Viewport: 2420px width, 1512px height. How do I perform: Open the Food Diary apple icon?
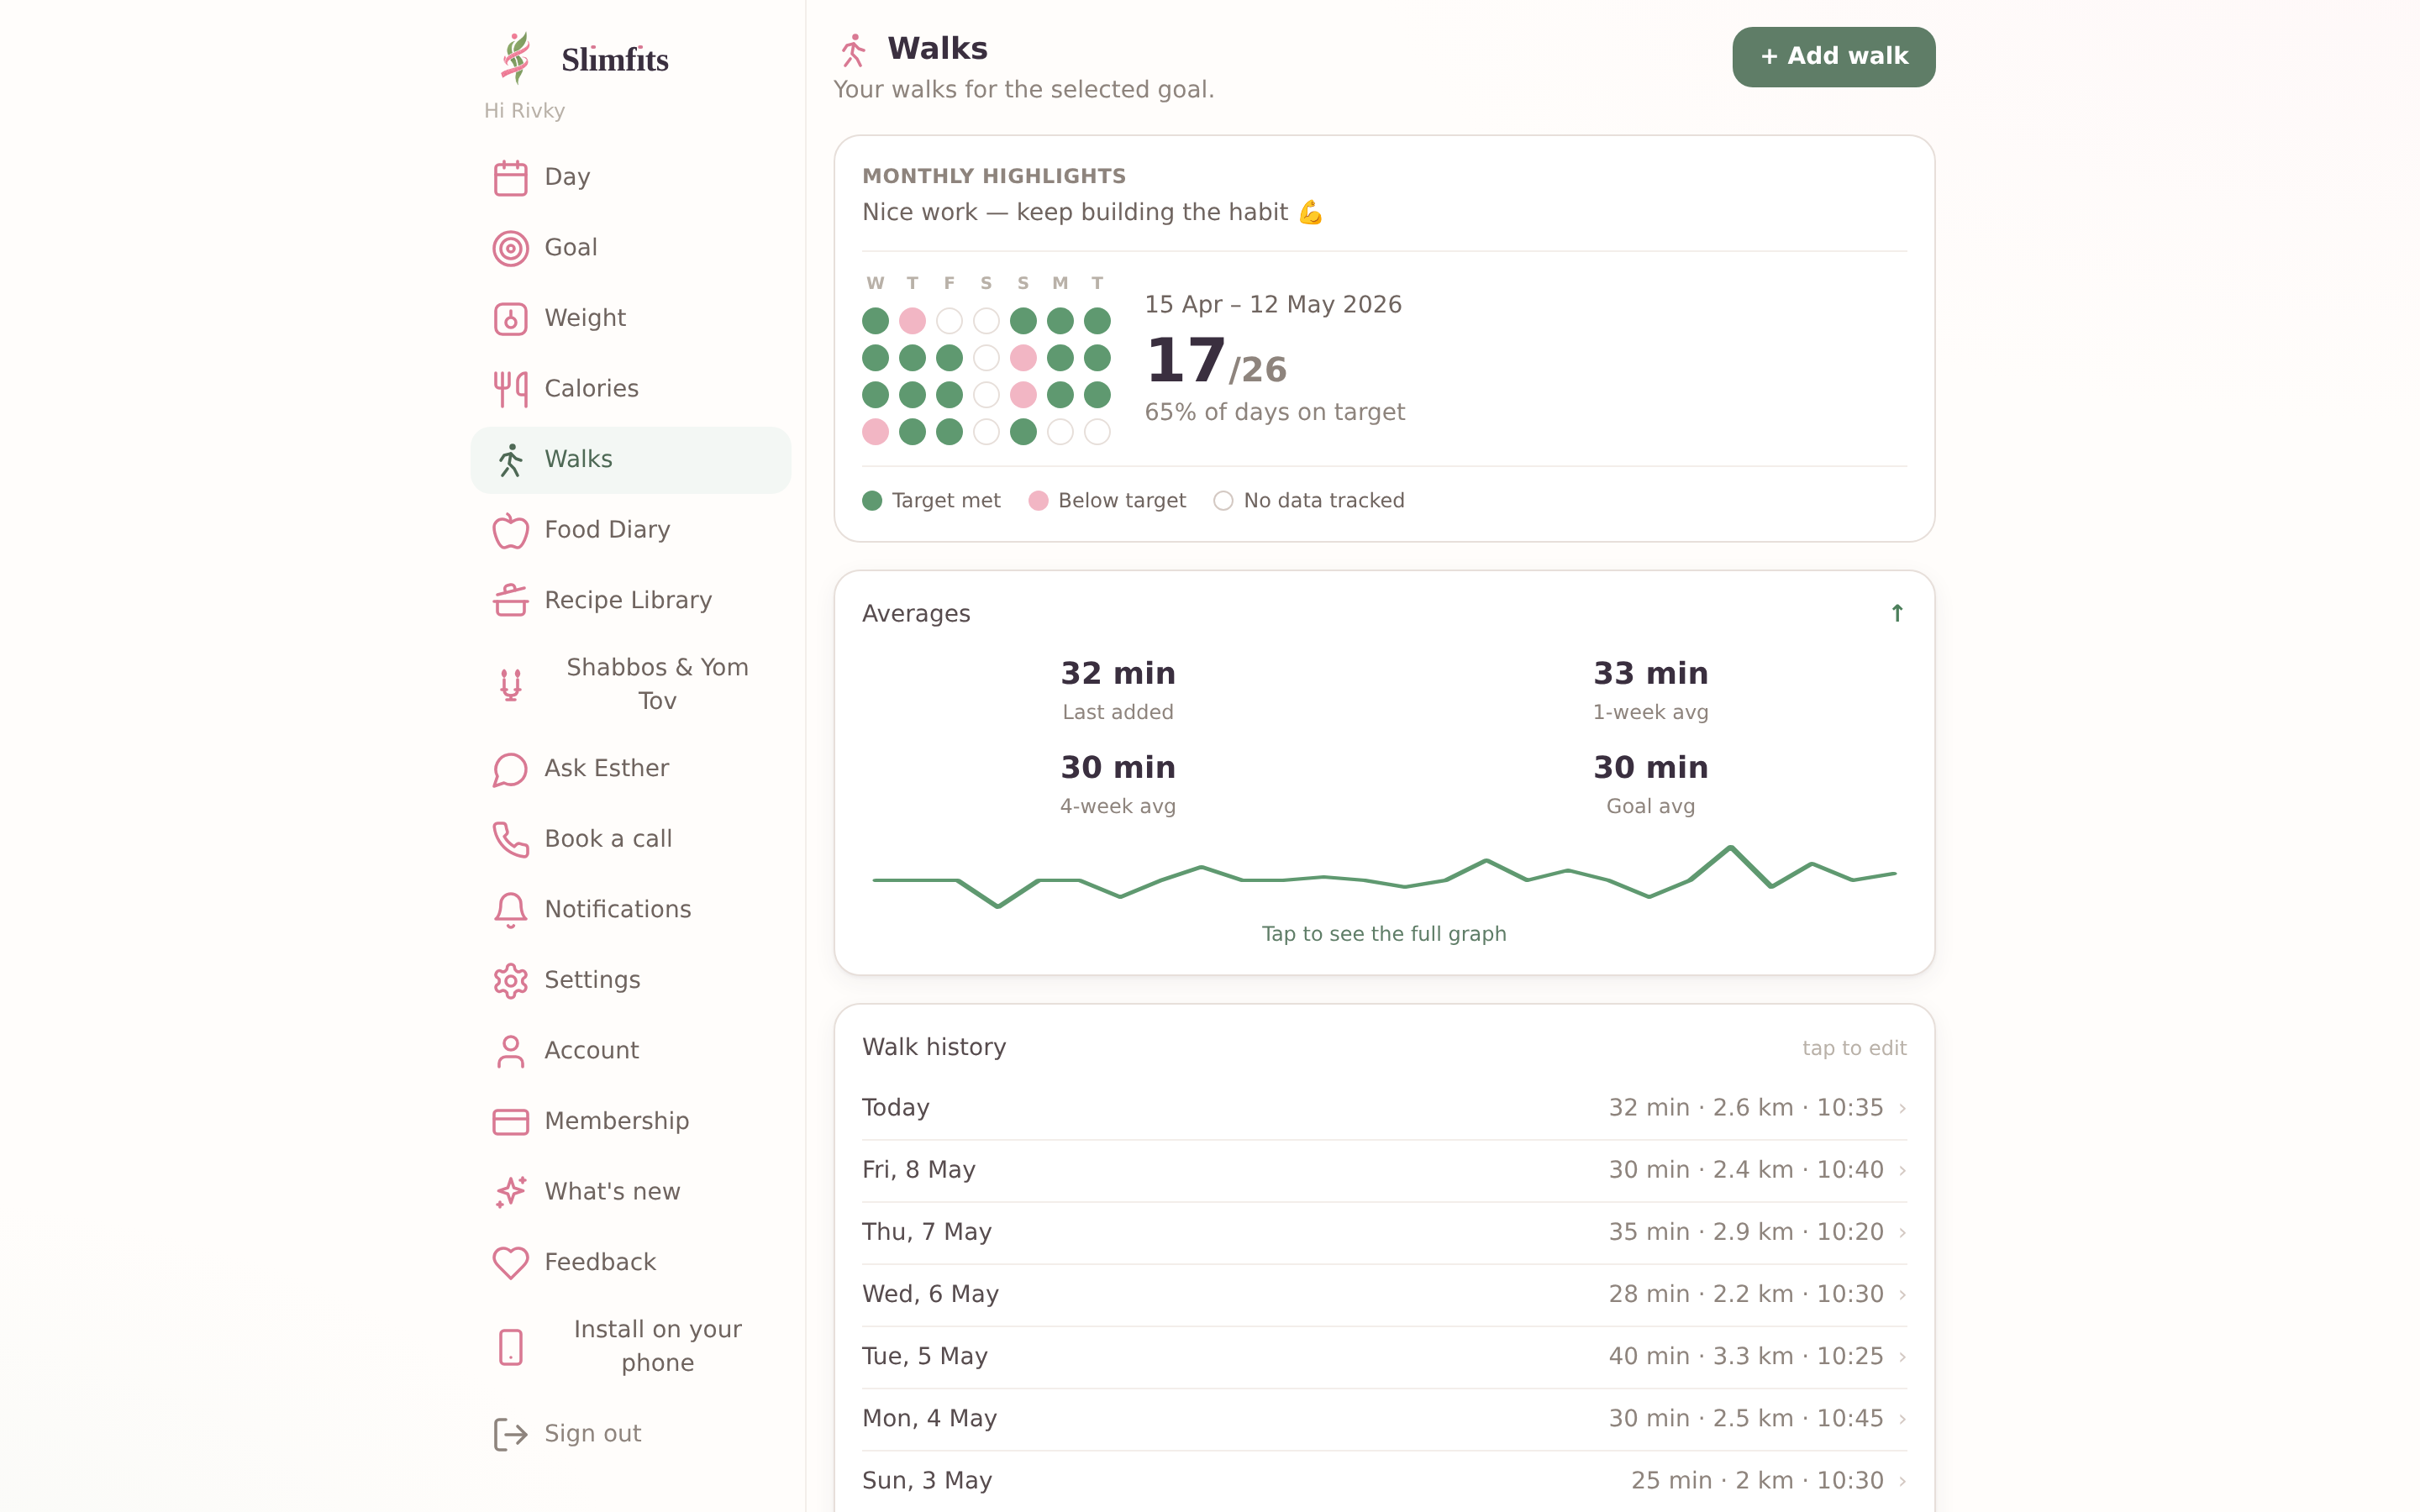[510, 530]
